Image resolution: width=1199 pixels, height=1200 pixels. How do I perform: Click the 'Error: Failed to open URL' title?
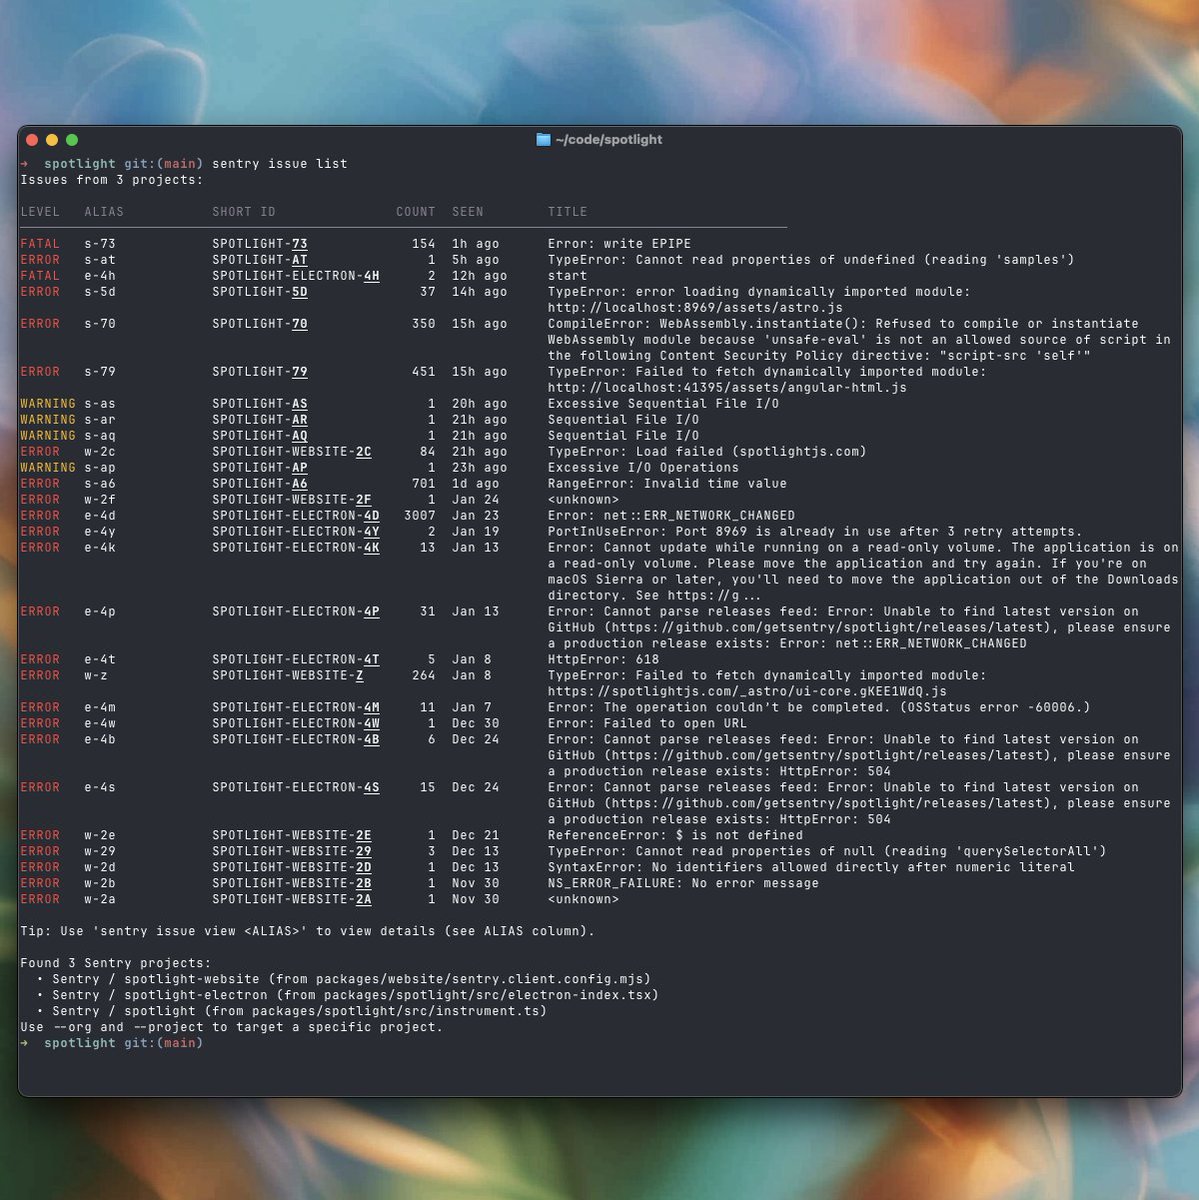click(x=648, y=724)
